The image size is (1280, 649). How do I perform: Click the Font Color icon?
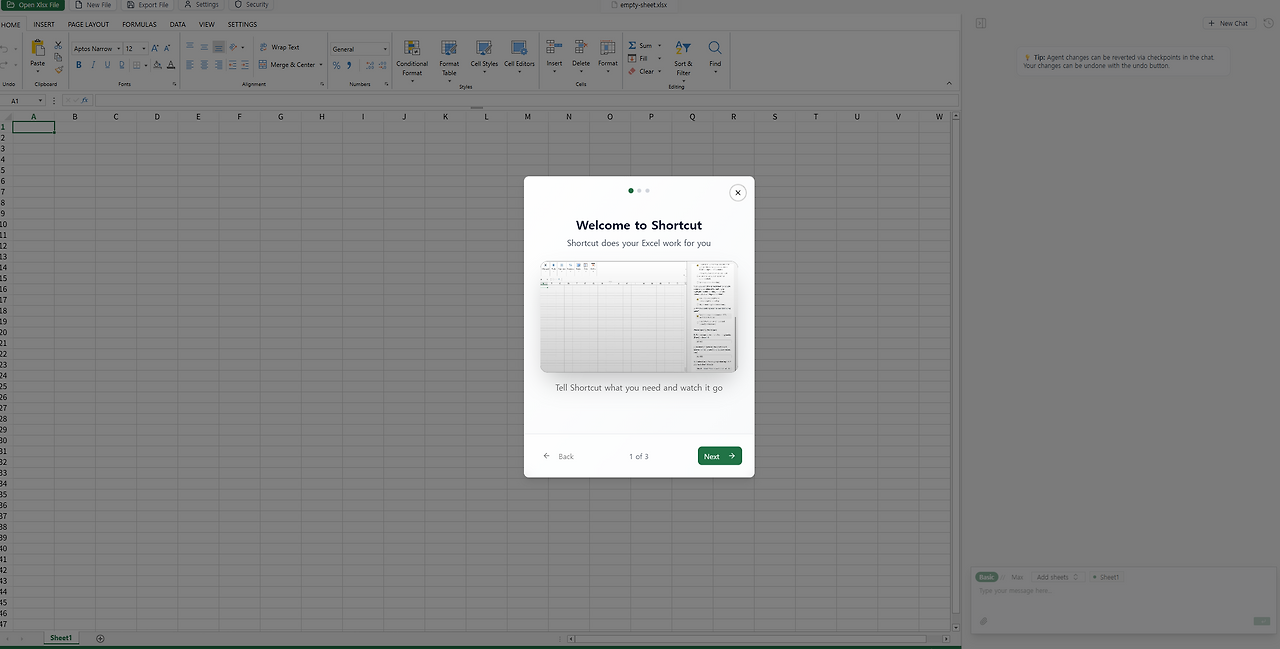(x=171, y=65)
